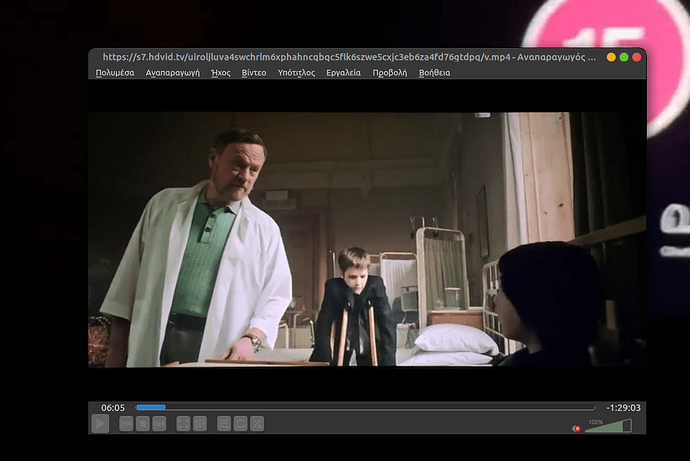690x461 pixels.
Task: Toggle fullscreen video mode
Action: coord(184,424)
